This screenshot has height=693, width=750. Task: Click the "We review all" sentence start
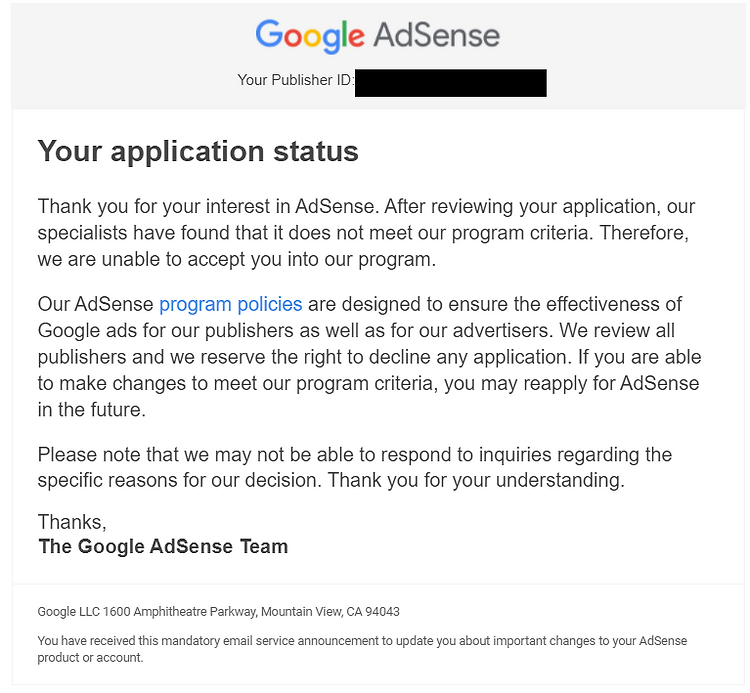[x=617, y=330]
